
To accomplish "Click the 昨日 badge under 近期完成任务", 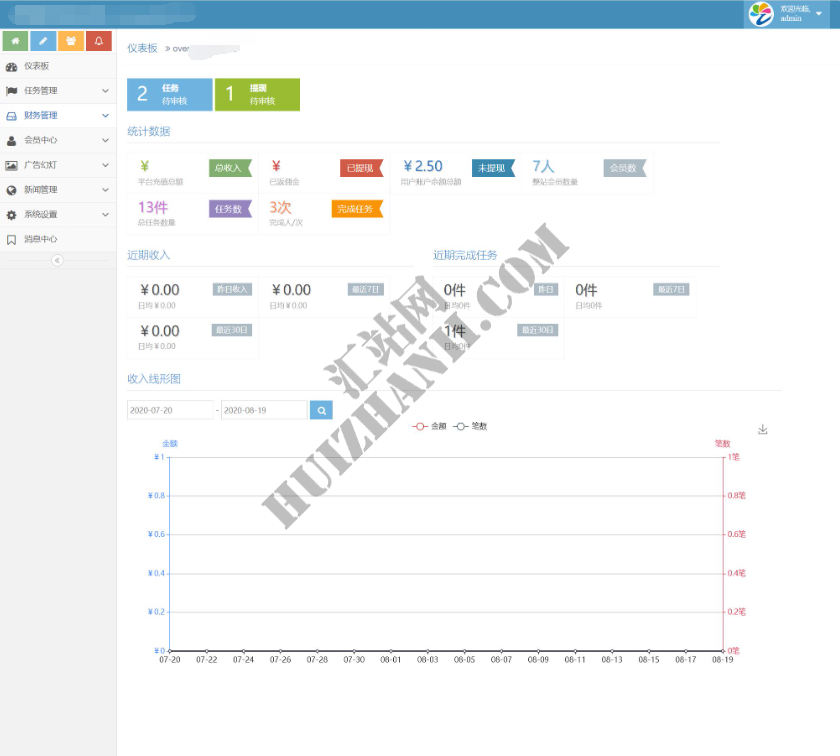I will click(546, 289).
